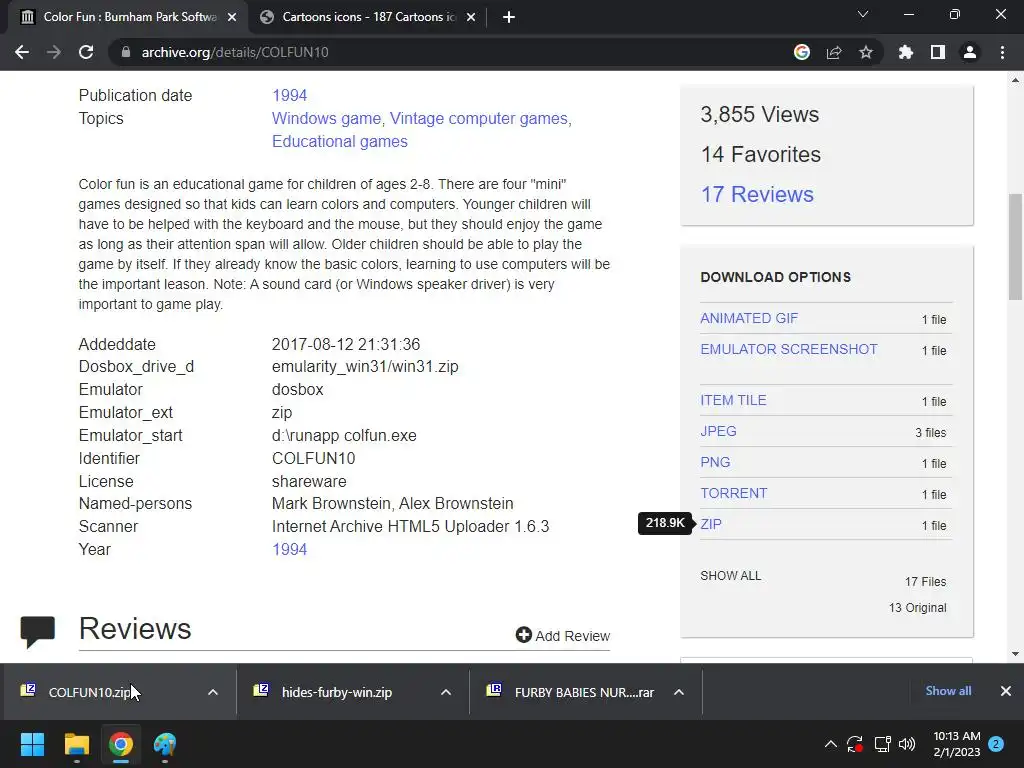1024x768 pixels.
Task: Click identifier value COLFUN10
Action: tap(313, 458)
